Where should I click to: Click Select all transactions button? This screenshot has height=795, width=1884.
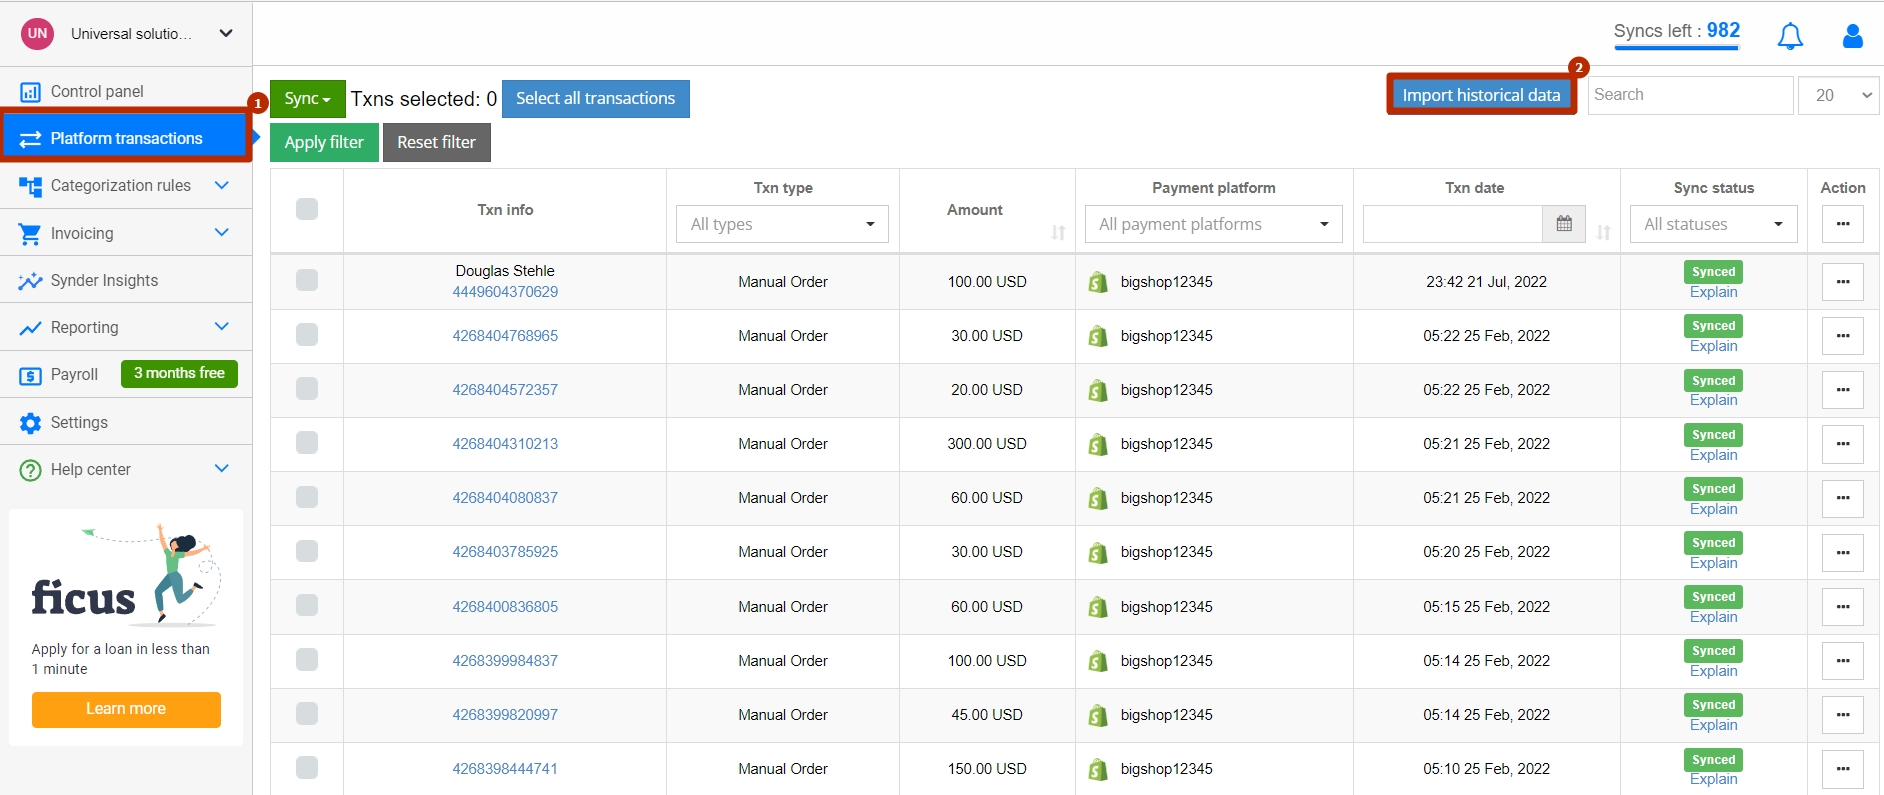(x=596, y=99)
